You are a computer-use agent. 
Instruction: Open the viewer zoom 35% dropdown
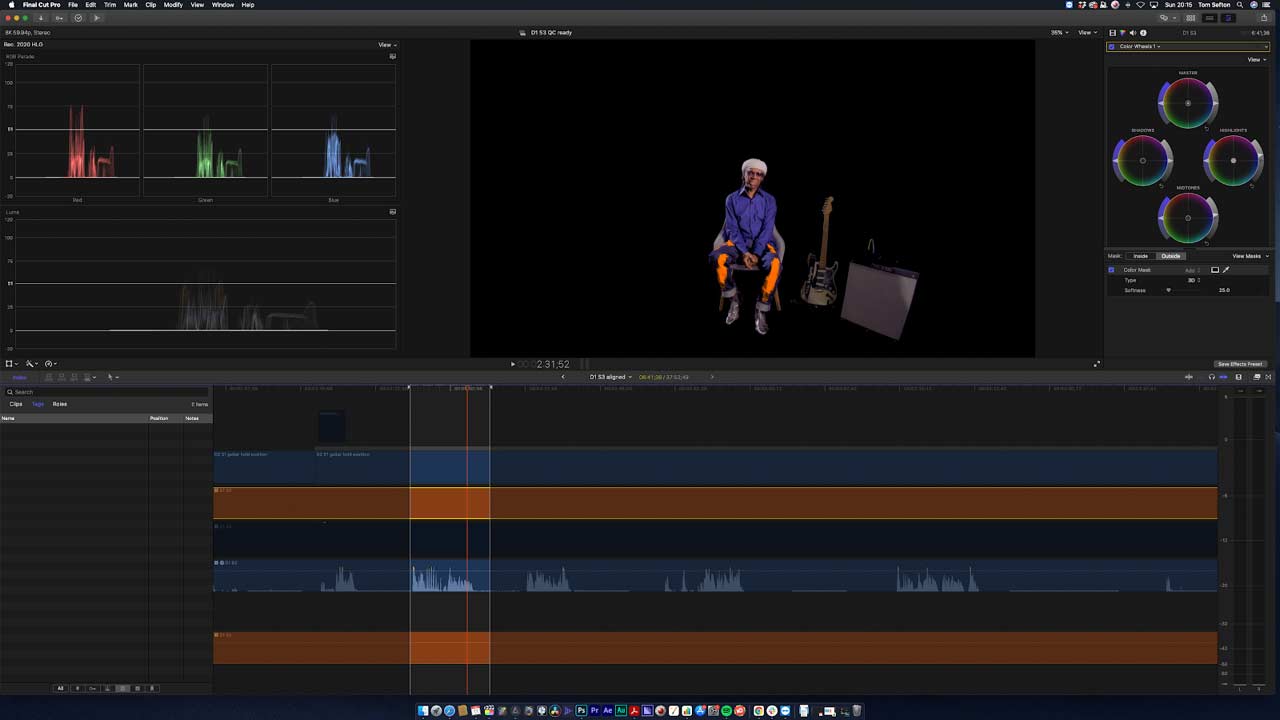point(1059,32)
